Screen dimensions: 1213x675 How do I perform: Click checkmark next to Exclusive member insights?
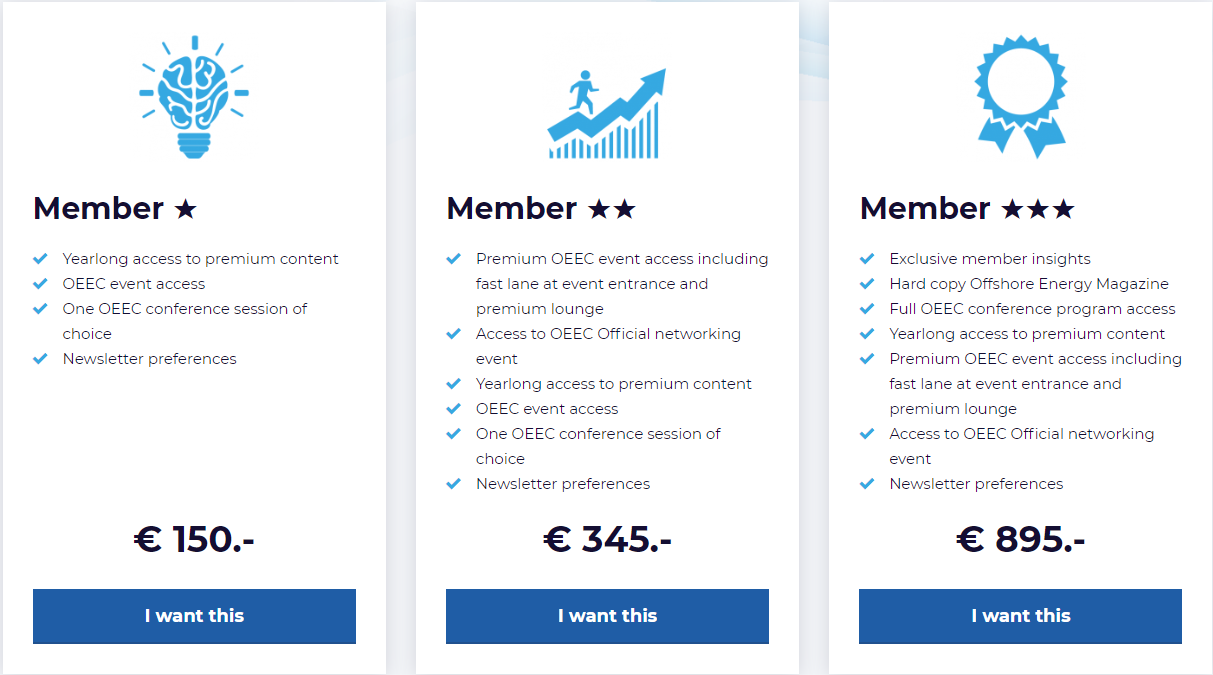tap(867, 259)
